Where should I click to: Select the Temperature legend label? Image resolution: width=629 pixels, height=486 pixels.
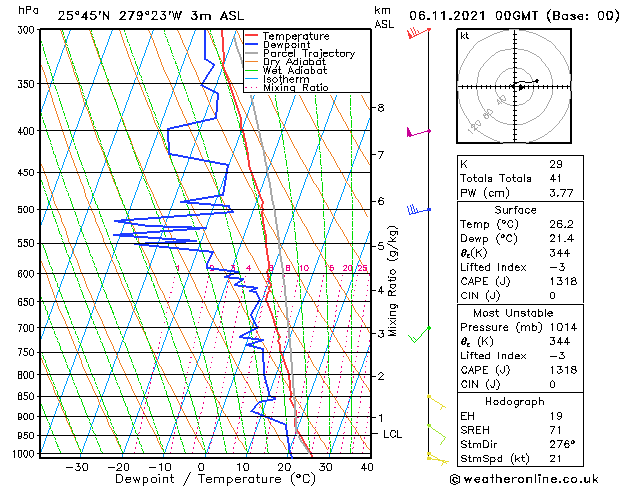[296, 36]
